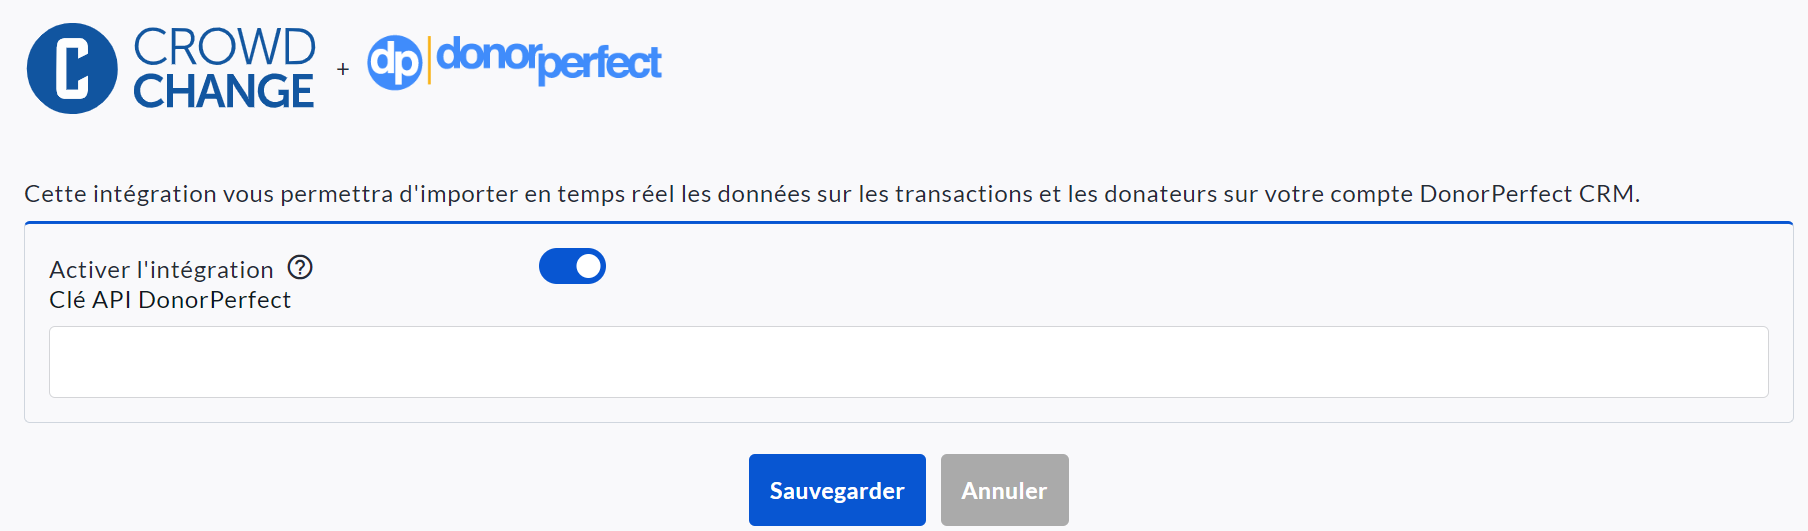Click the plus sign between the logos
This screenshot has width=1808, height=531.
[x=343, y=69]
